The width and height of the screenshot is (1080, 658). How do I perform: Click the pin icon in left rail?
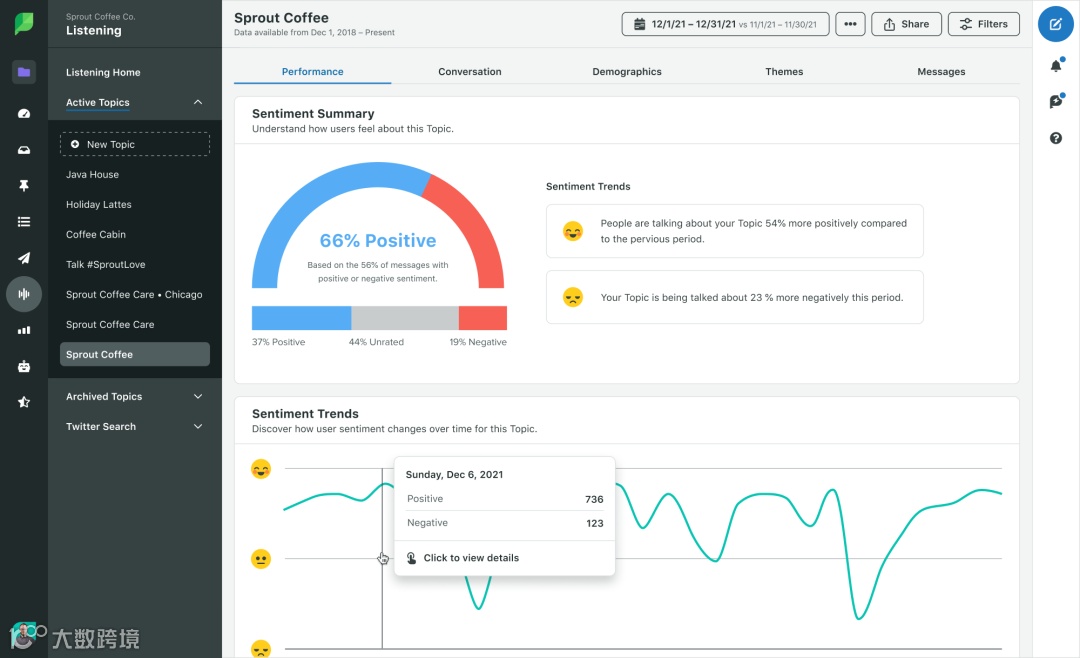[x=24, y=185]
